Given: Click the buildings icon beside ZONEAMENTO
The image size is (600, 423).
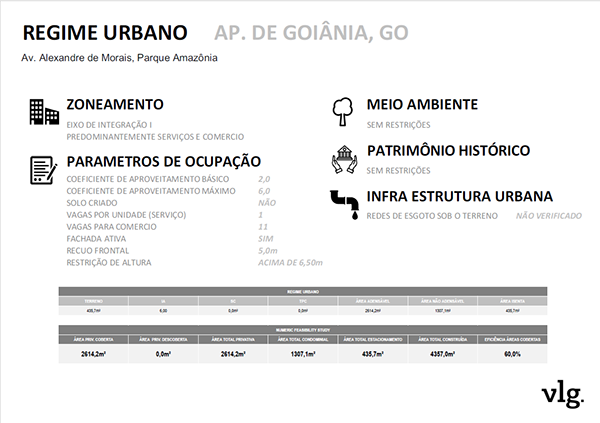Looking at the screenshot, I should pos(44,112).
